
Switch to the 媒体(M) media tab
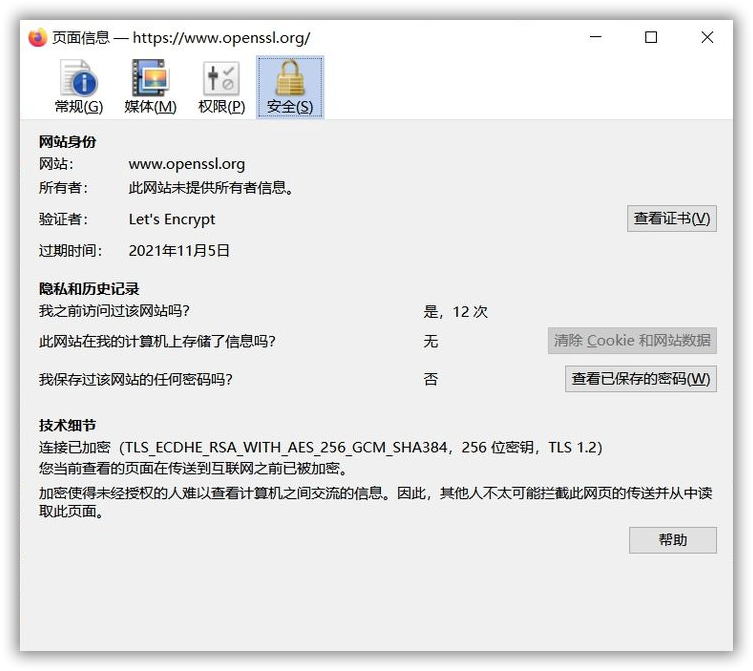150,87
